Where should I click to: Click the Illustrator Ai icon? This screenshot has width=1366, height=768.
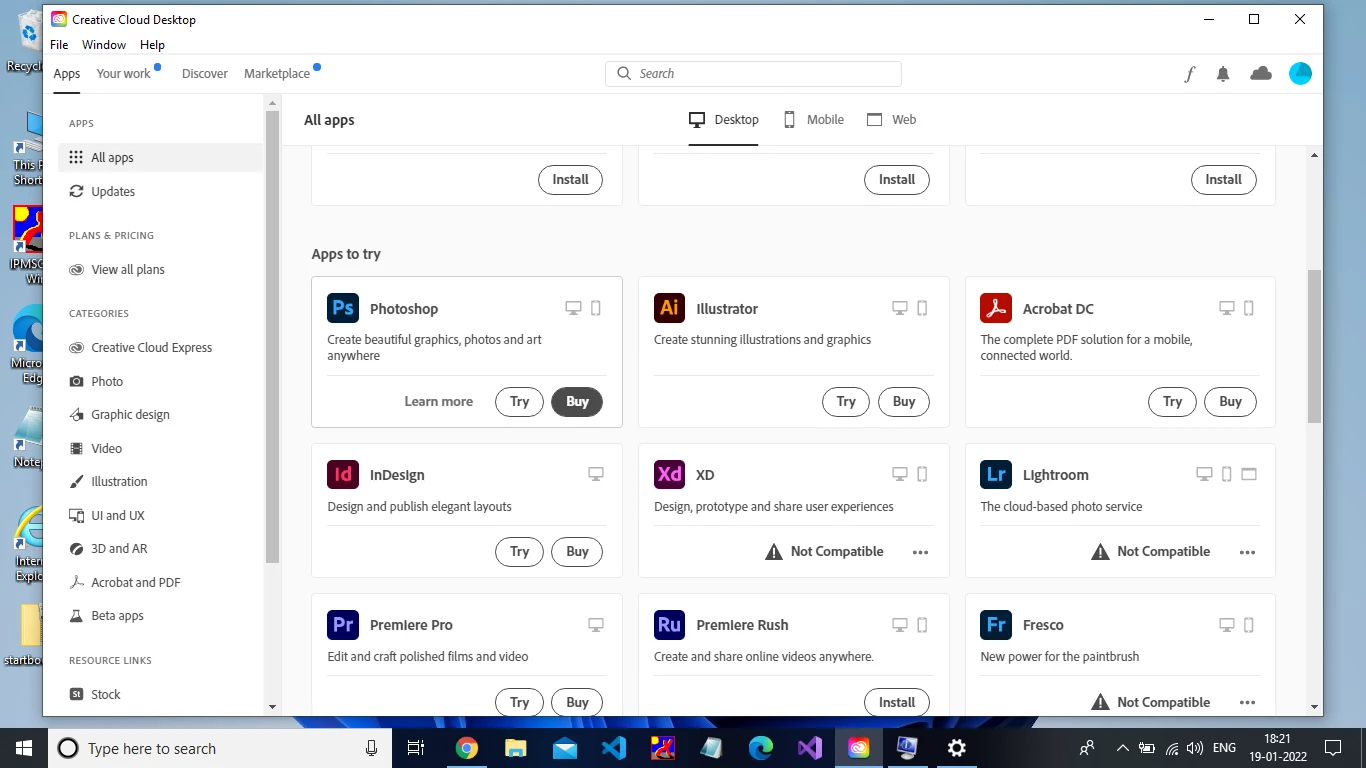click(x=669, y=308)
